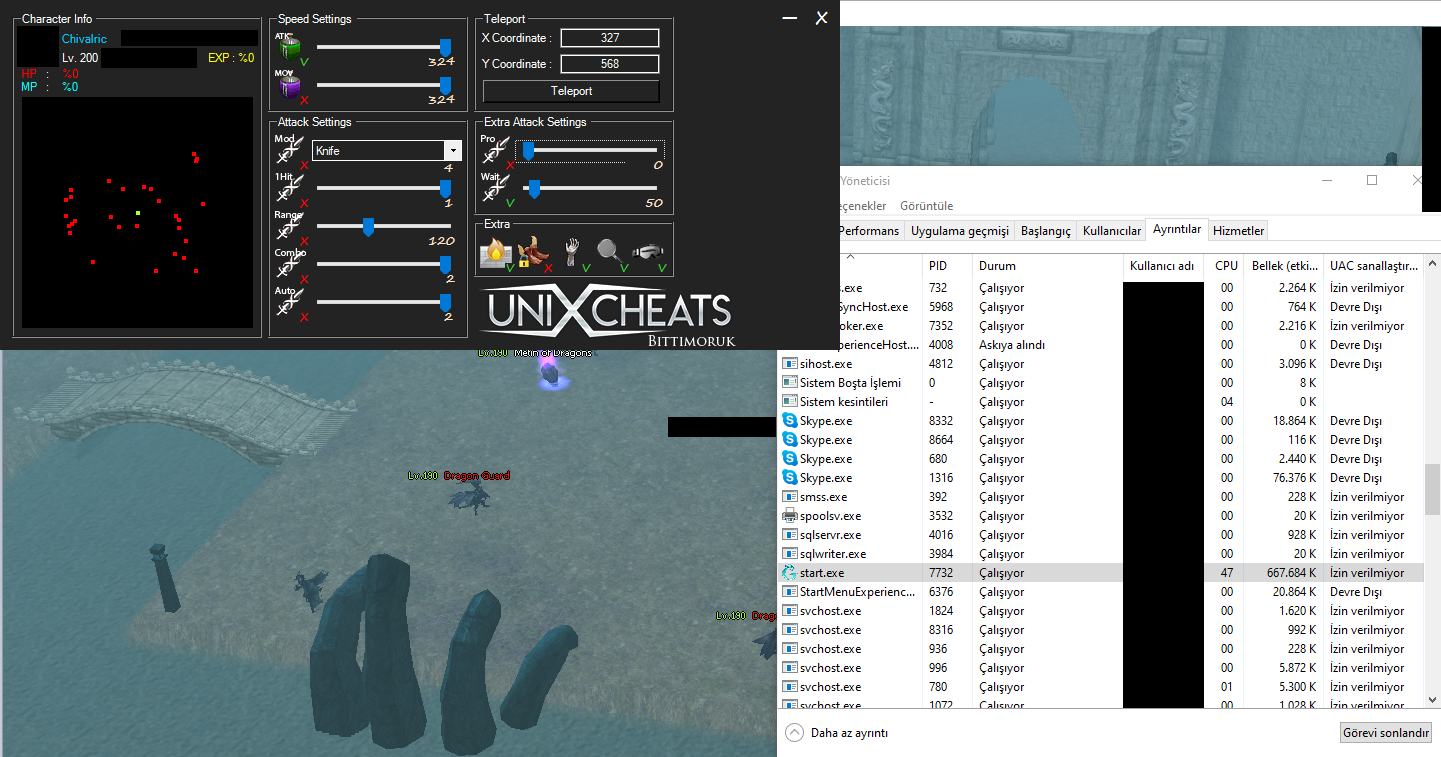
Task: Click the Auto slider handle
Action: [x=445, y=303]
